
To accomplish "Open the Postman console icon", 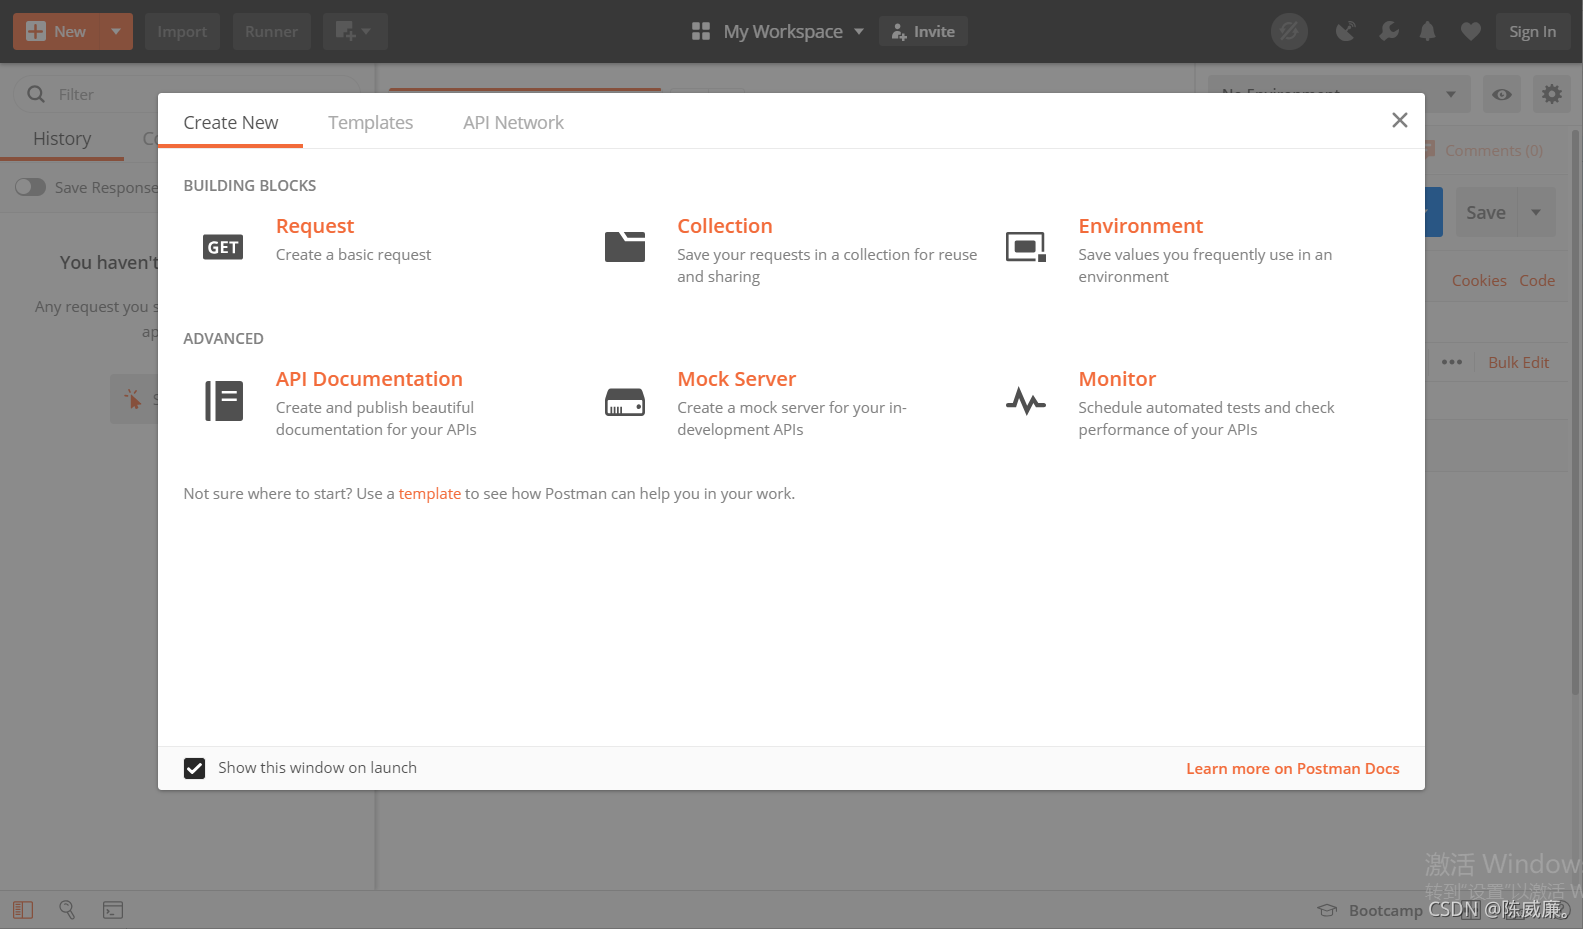I will tap(113, 910).
